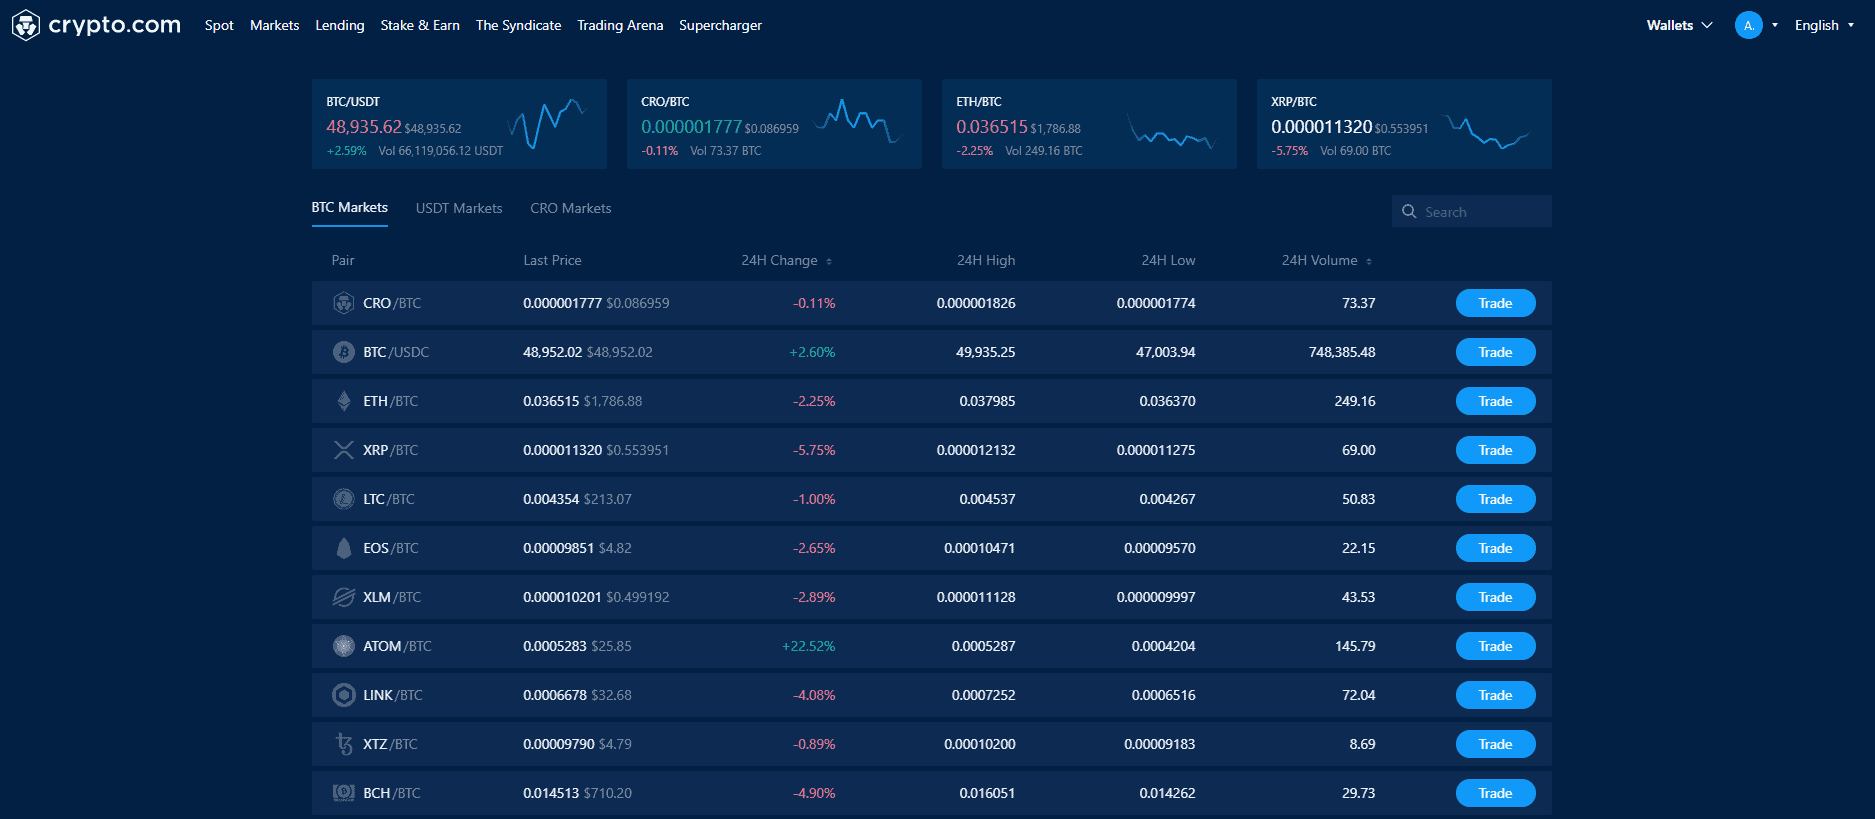The image size is (1875, 819).
Task: Click the Bitcoin Cash icon in the BCH/BTC row
Action: tap(344, 793)
